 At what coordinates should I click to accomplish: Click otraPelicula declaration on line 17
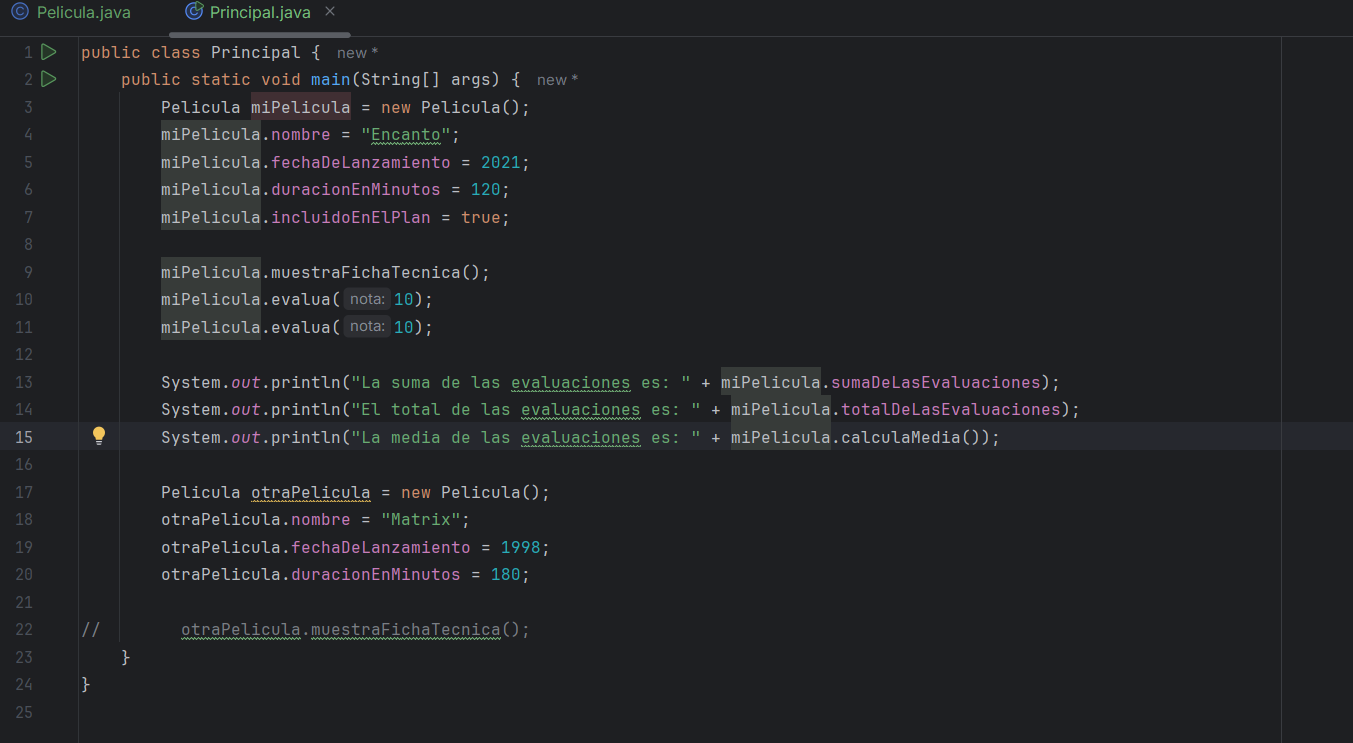tap(310, 492)
